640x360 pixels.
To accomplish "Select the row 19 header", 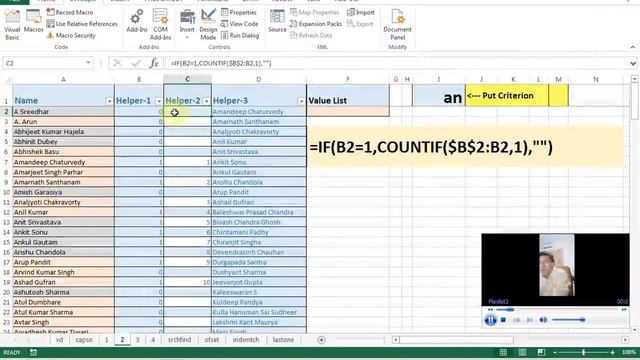I will coord(6,282).
